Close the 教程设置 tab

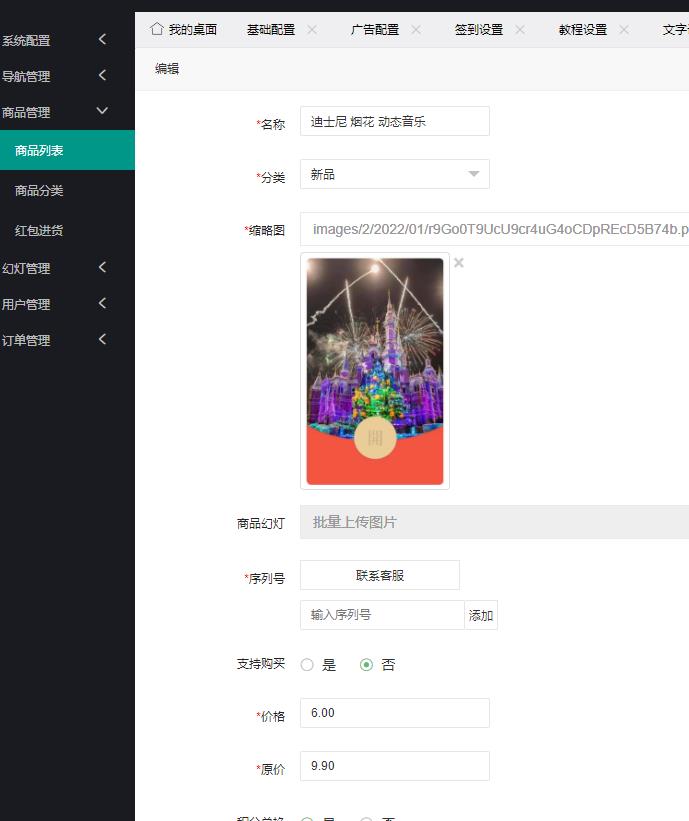point(624,30)
